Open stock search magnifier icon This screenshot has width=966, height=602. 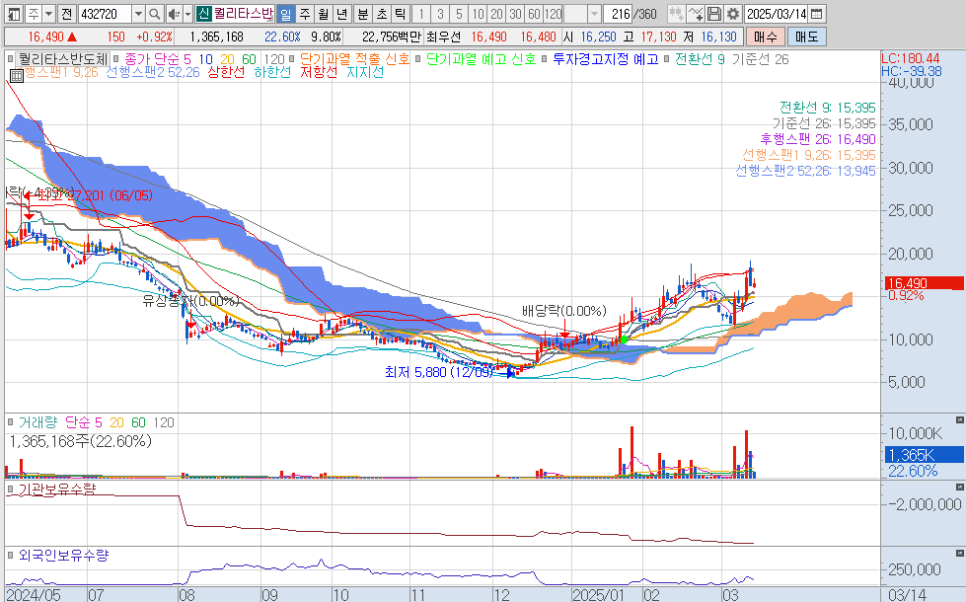tap(155, 14)
